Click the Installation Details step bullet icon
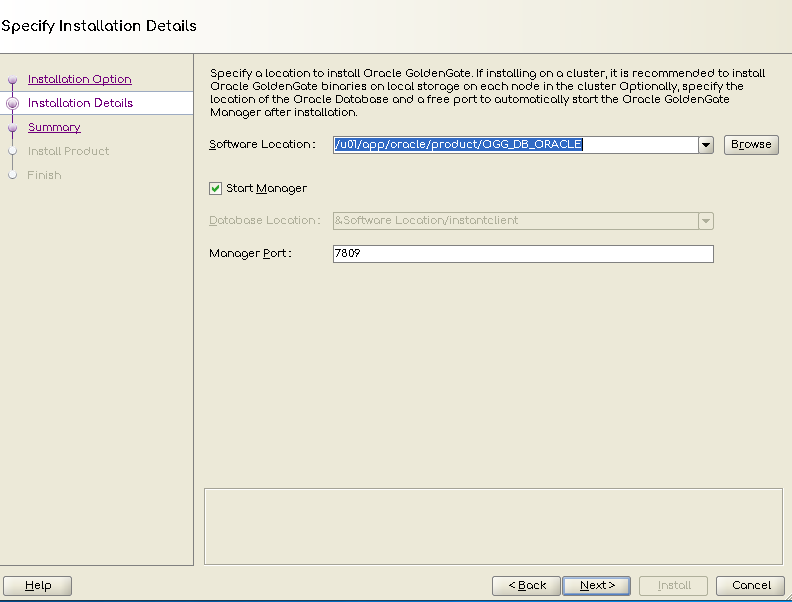This screenshot has height=602, width=792. (13, 104)
